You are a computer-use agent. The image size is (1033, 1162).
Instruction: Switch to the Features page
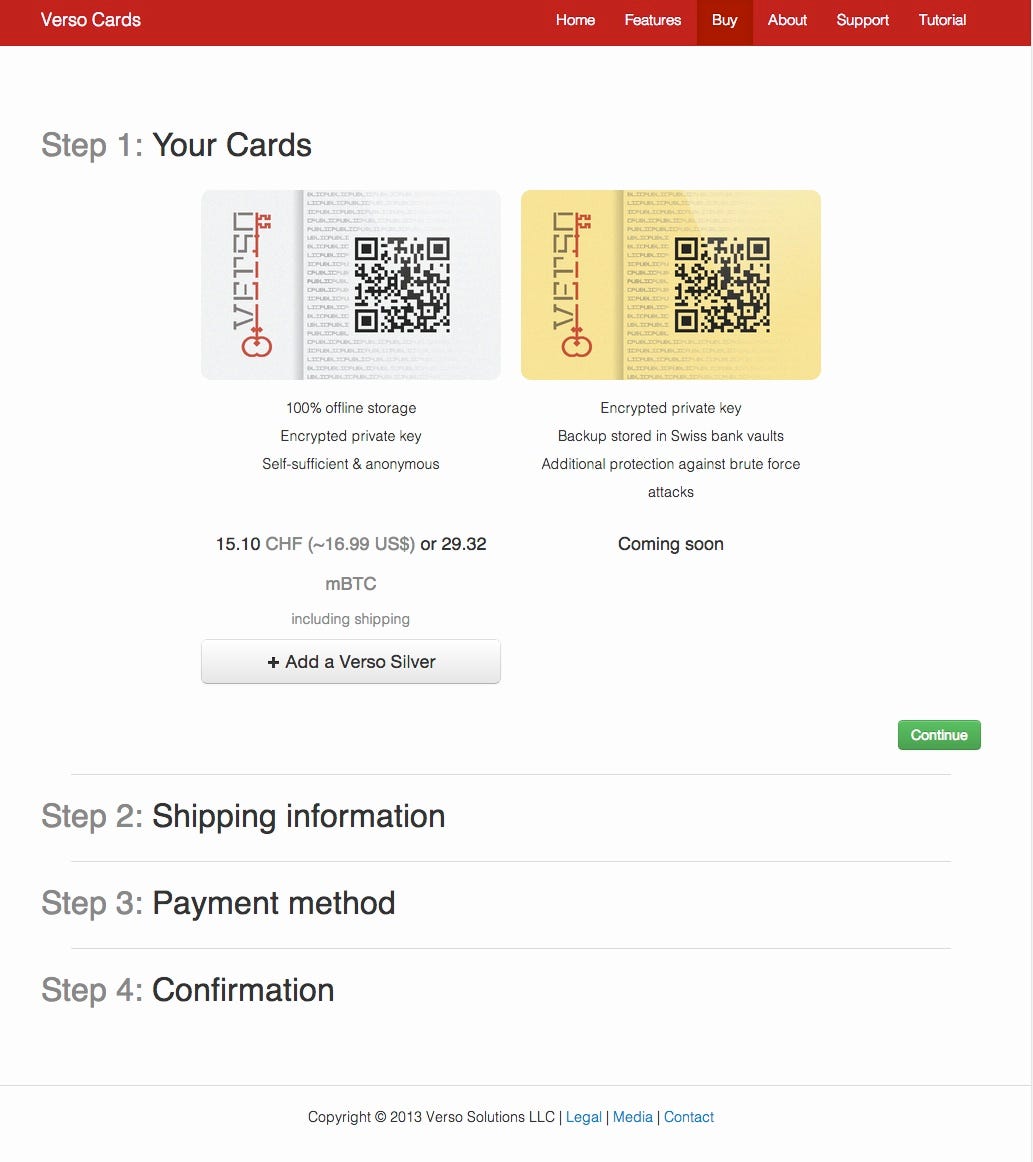click(653, 20)
